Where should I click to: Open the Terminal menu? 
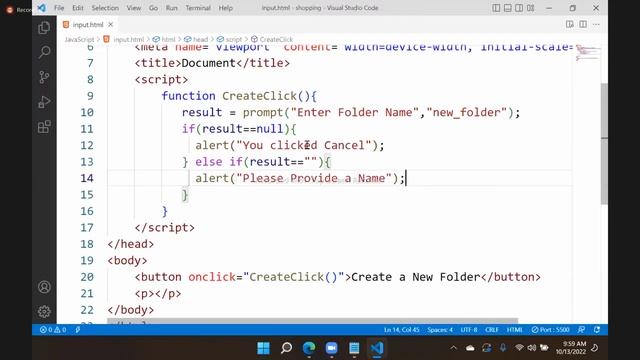(x=198, y=8)
